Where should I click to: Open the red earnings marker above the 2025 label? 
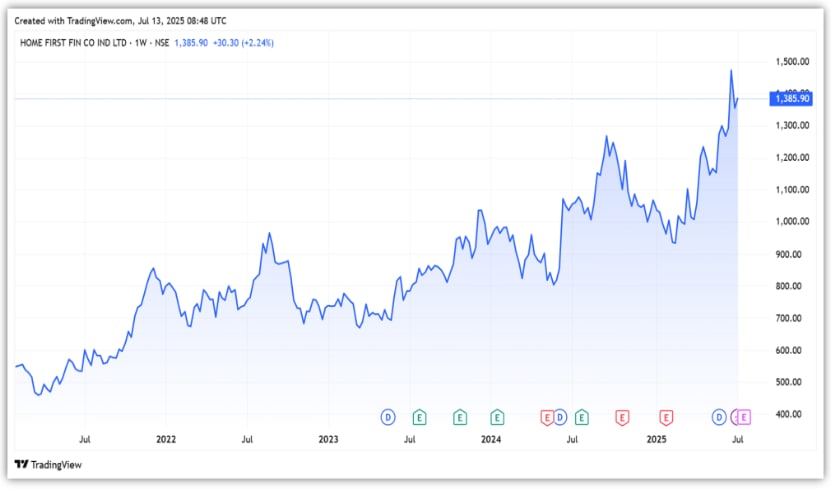click(666, 416)
